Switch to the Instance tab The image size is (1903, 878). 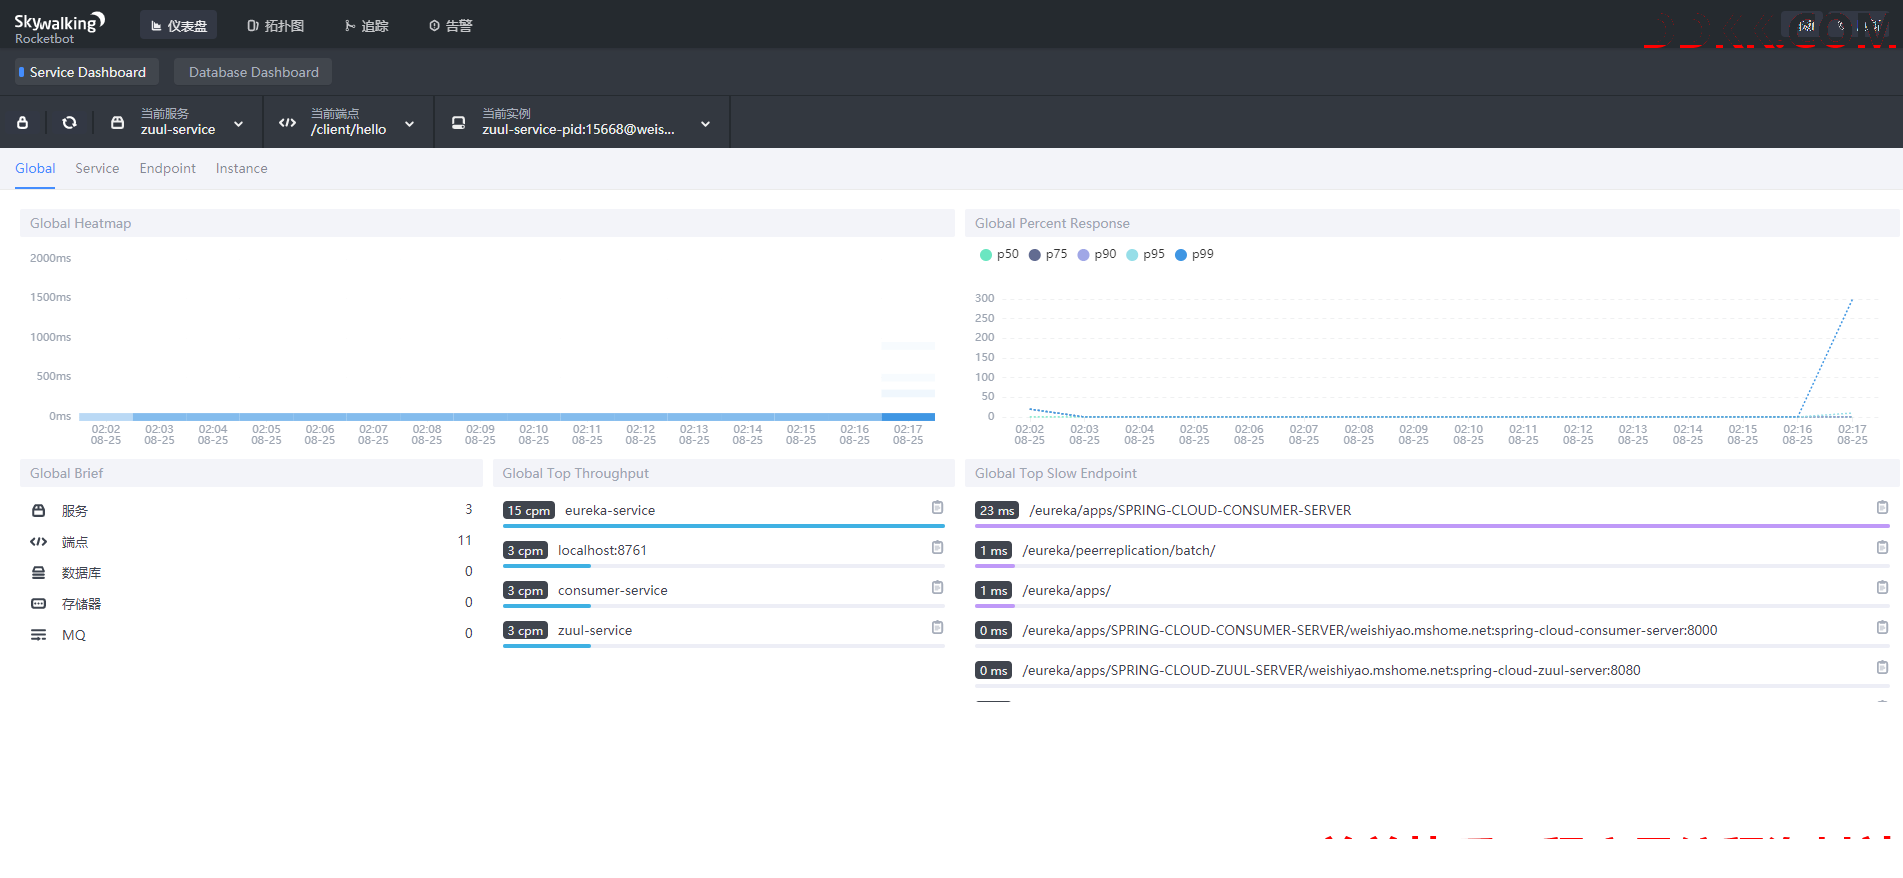click(x=241, y=168)
